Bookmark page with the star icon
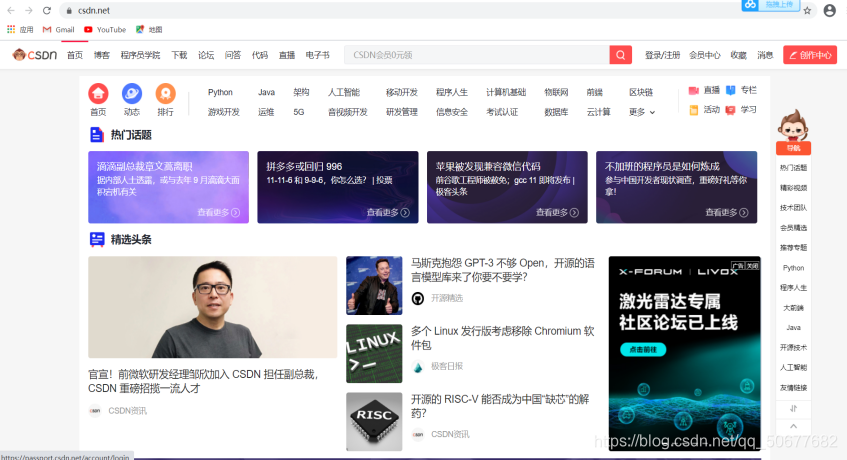The height and width of the screenshot is (460, 847). click(x=807, y=11)
